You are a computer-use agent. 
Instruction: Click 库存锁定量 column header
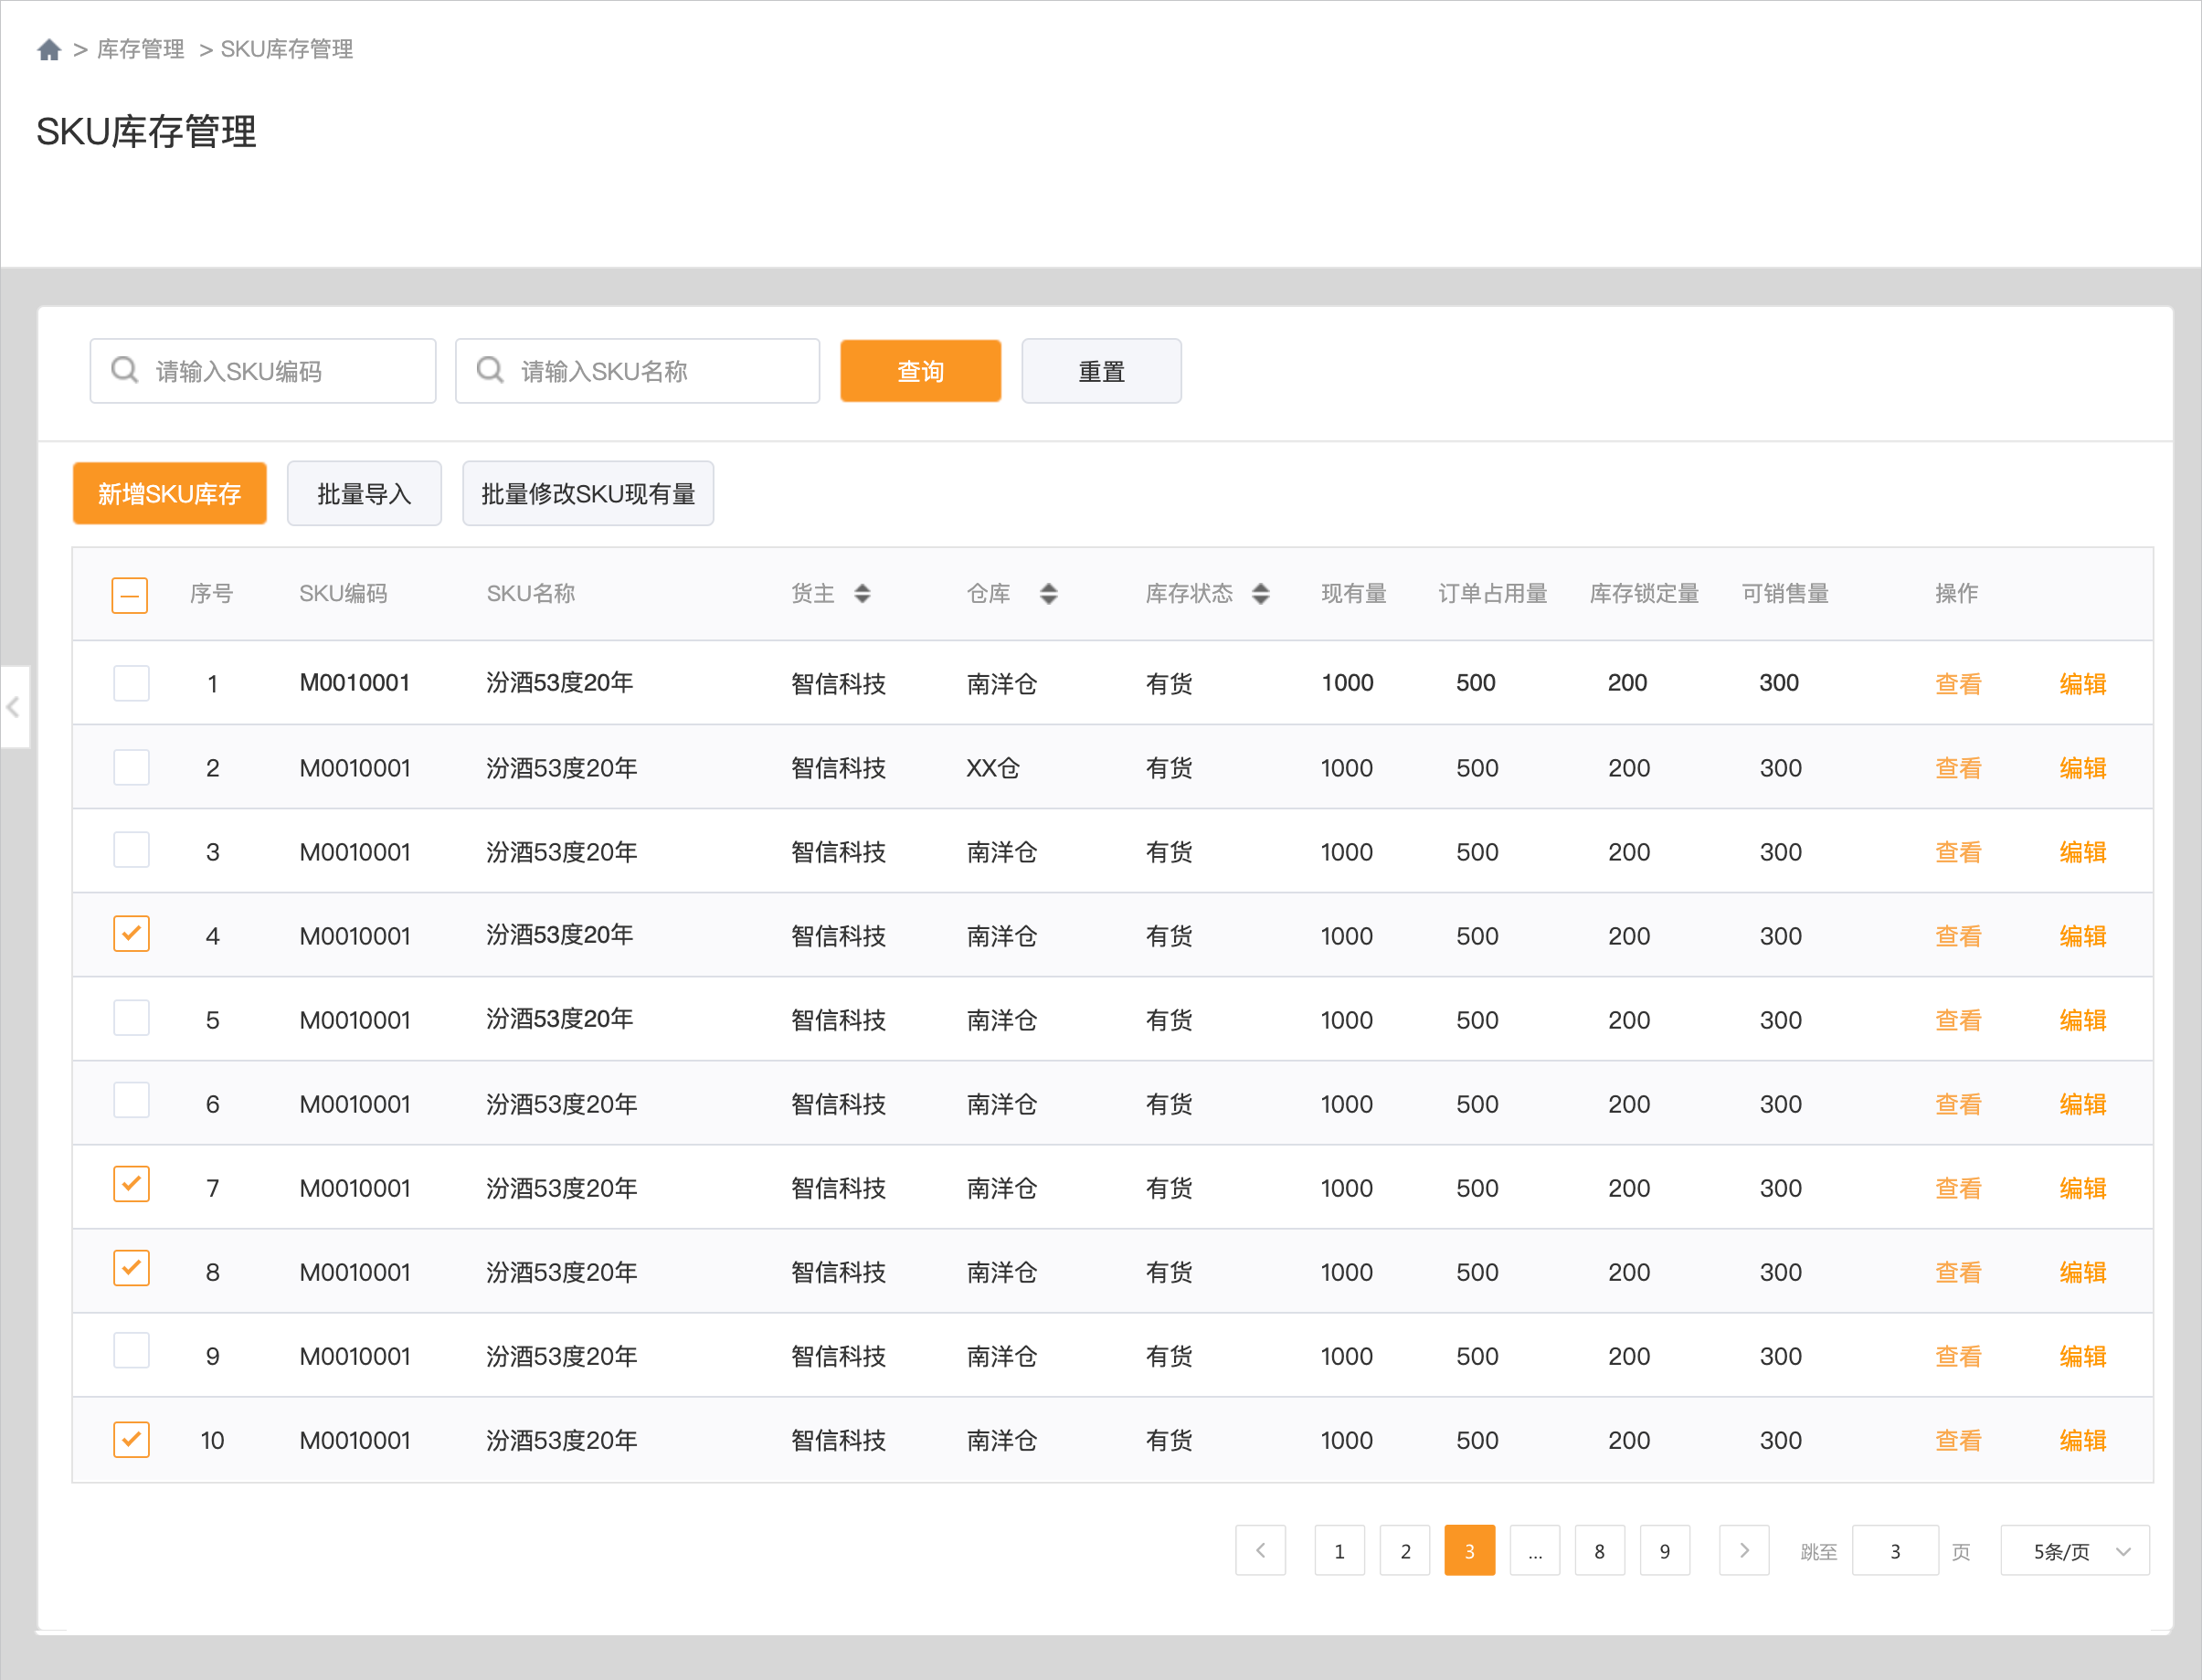tap(1645, 594)
